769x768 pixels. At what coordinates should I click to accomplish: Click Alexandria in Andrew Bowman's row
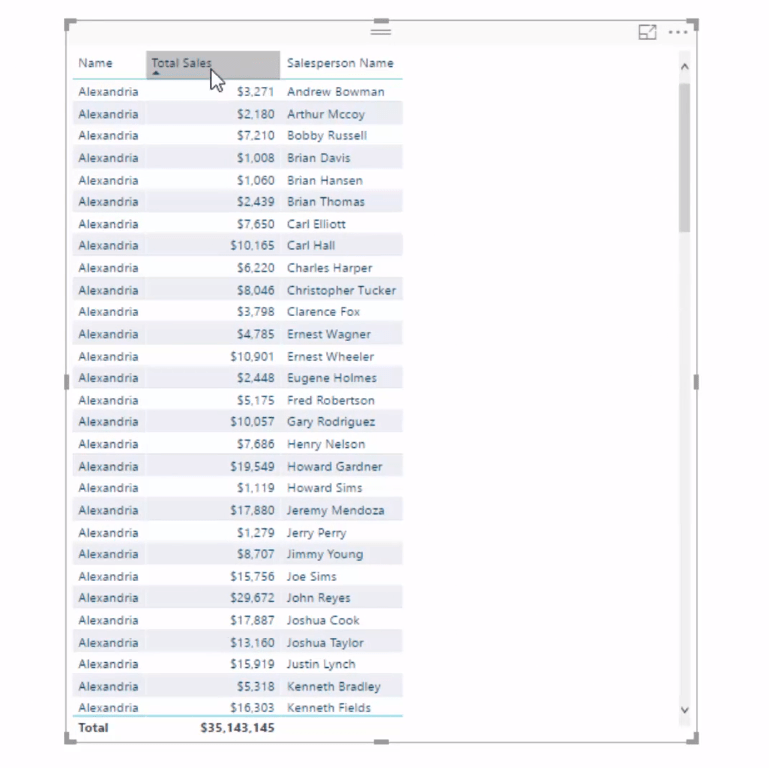click(x=108, y=92)
